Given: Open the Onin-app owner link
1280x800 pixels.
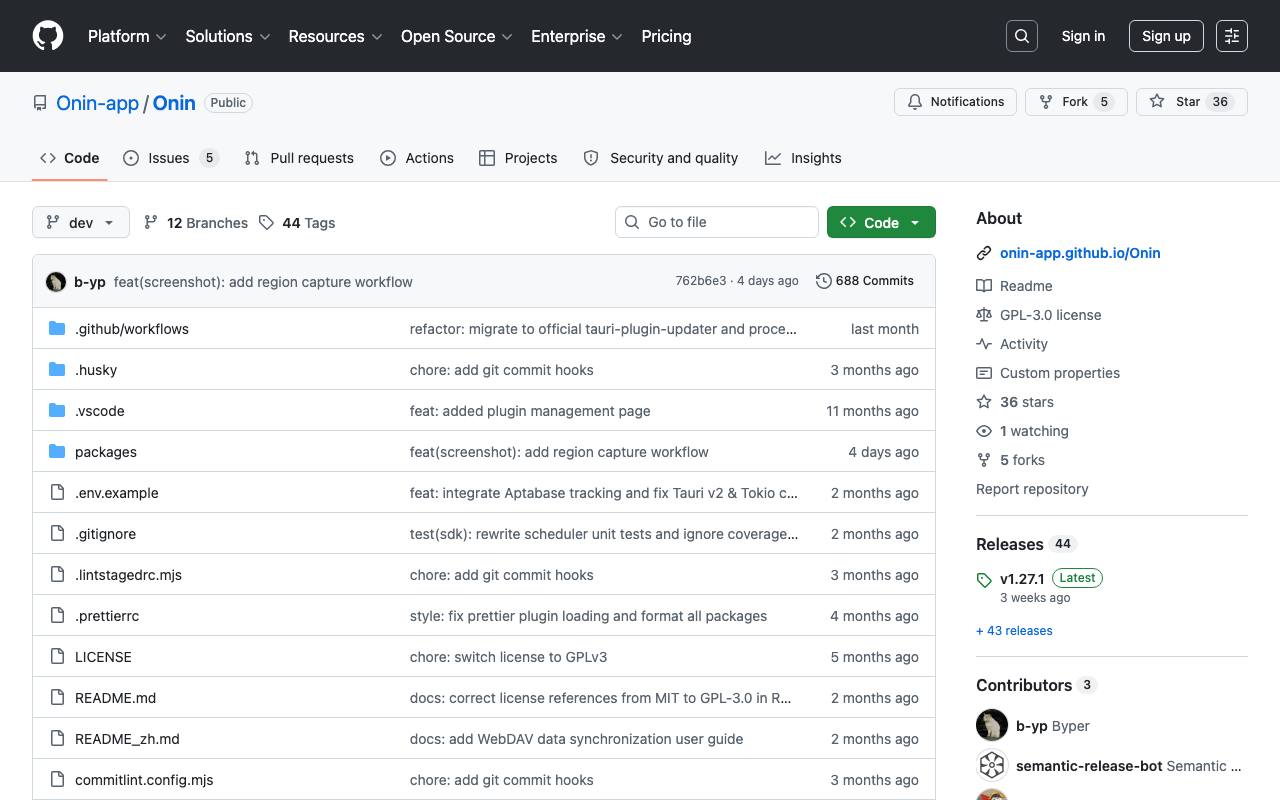Looking at the screenshot, I should tap(97, 103).
